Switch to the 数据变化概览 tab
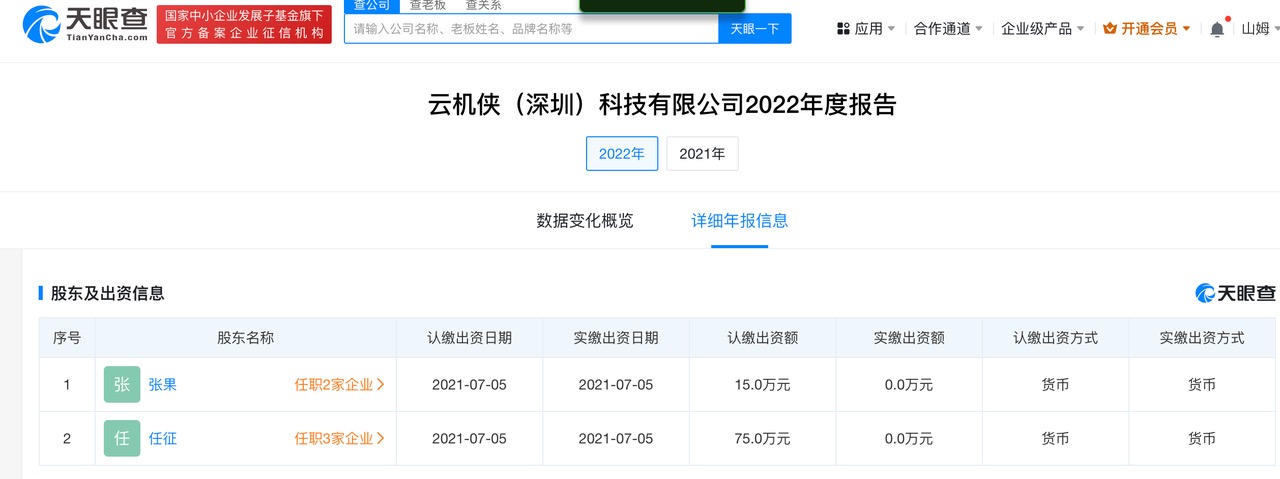The image size is (1280, 479). [585, 221]
